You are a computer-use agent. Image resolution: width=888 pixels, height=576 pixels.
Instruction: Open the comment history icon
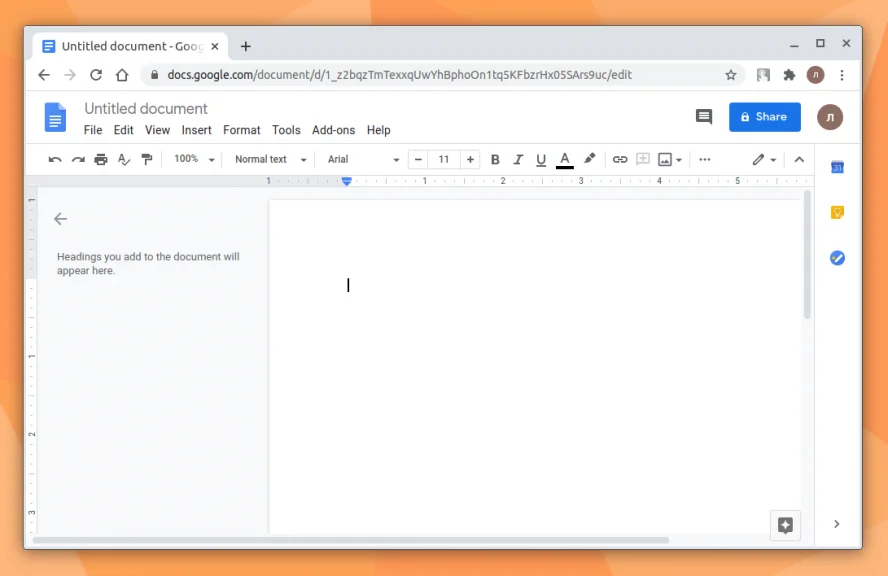[703, 117]
